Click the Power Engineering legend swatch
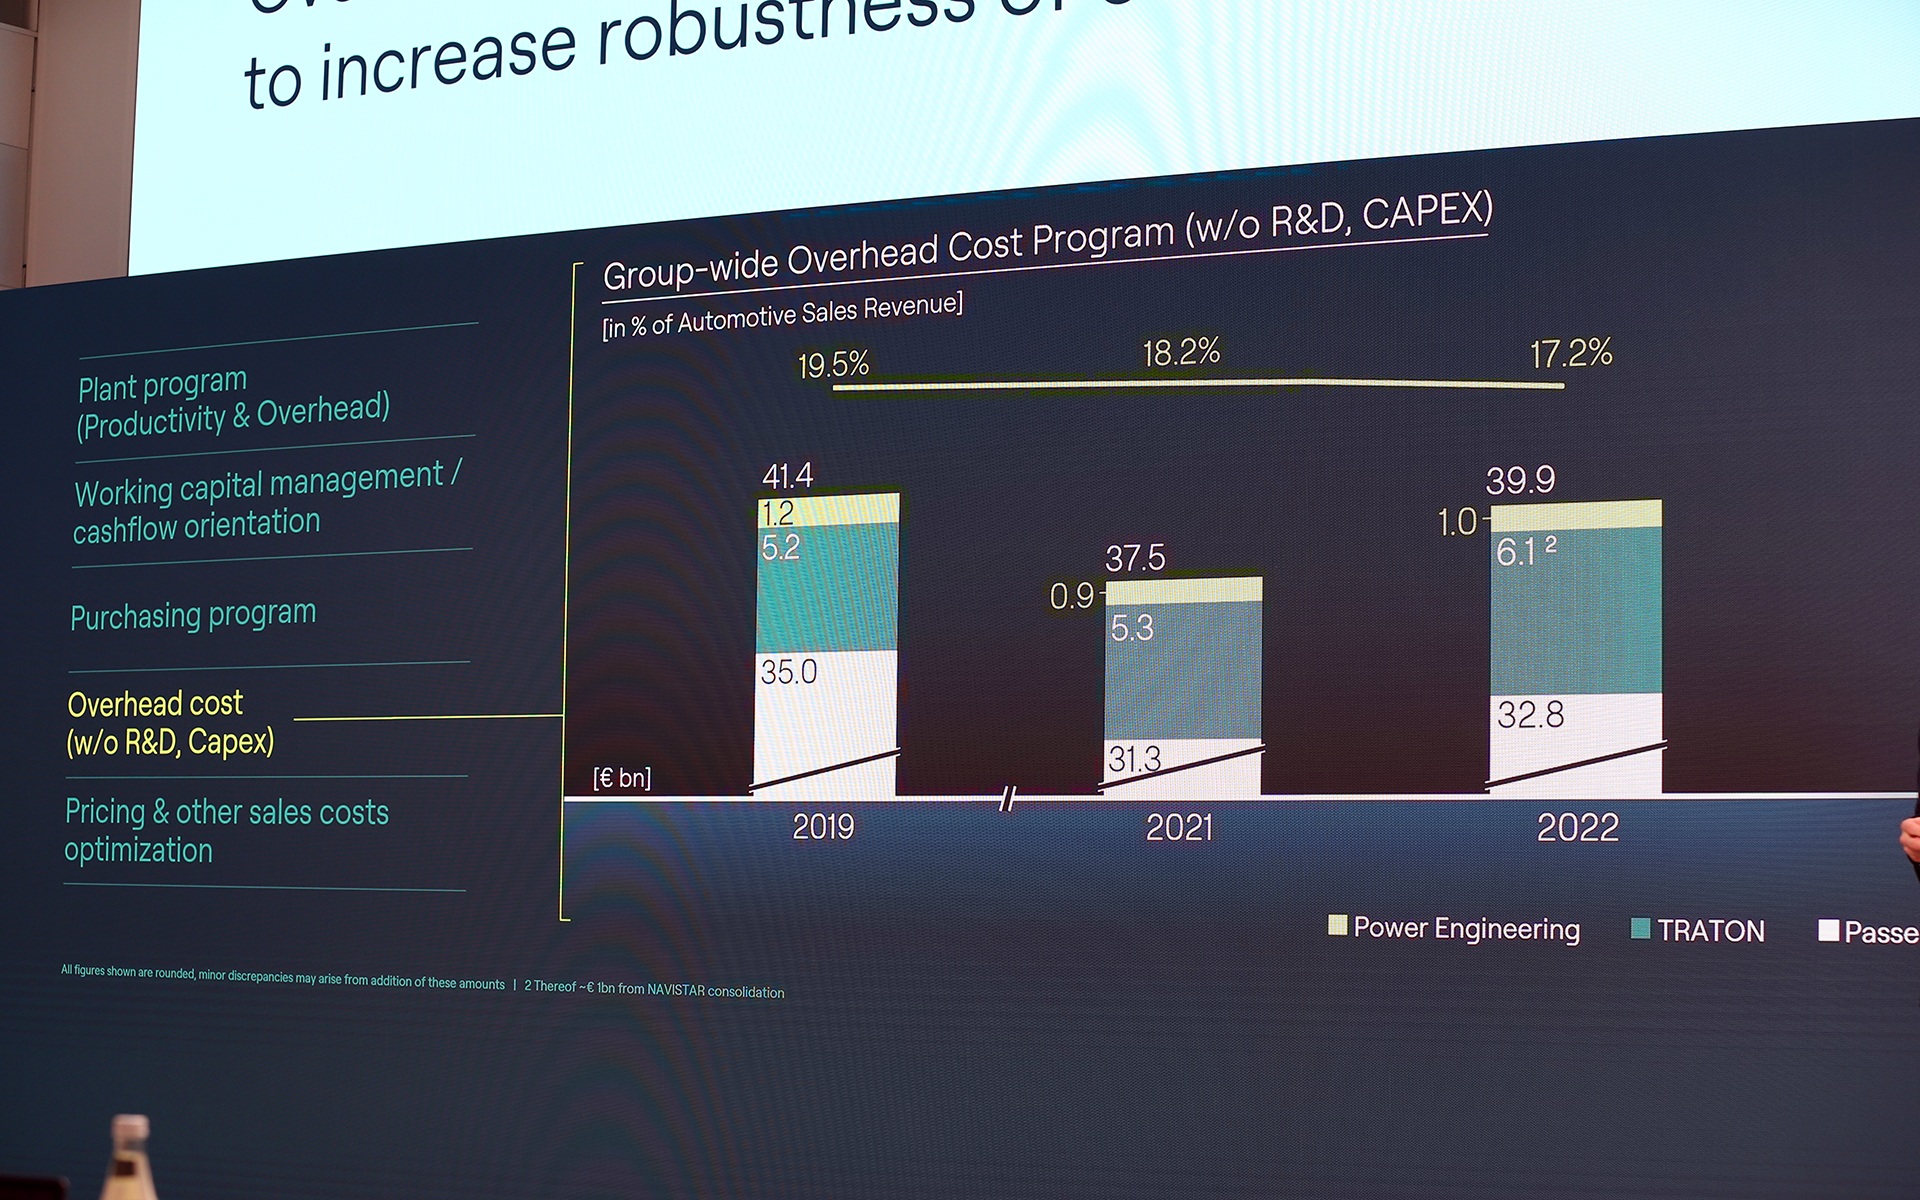This screenshot has width=1920, height=1200. tap(1337, 925)
